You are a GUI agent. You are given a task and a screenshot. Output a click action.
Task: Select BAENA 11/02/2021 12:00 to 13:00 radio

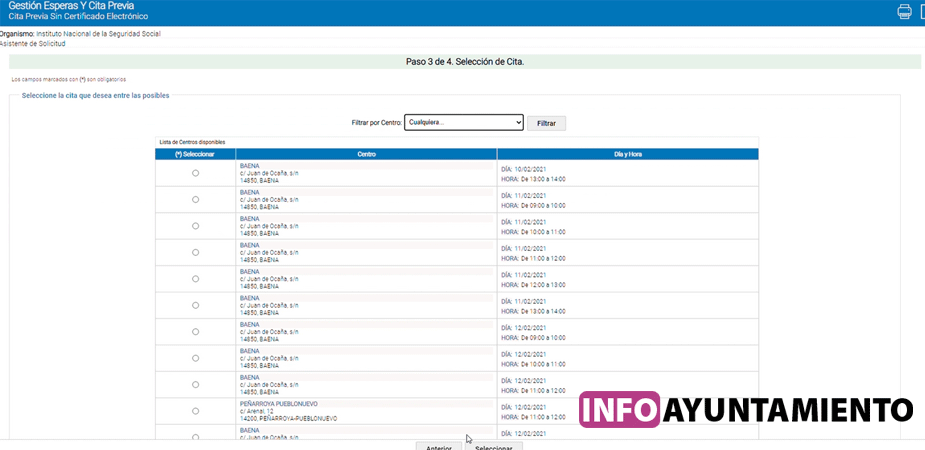pos(195,279)
